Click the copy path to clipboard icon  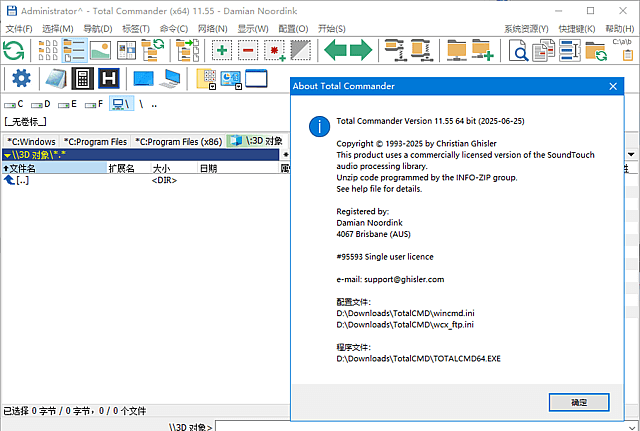click(x=622, y=50)
